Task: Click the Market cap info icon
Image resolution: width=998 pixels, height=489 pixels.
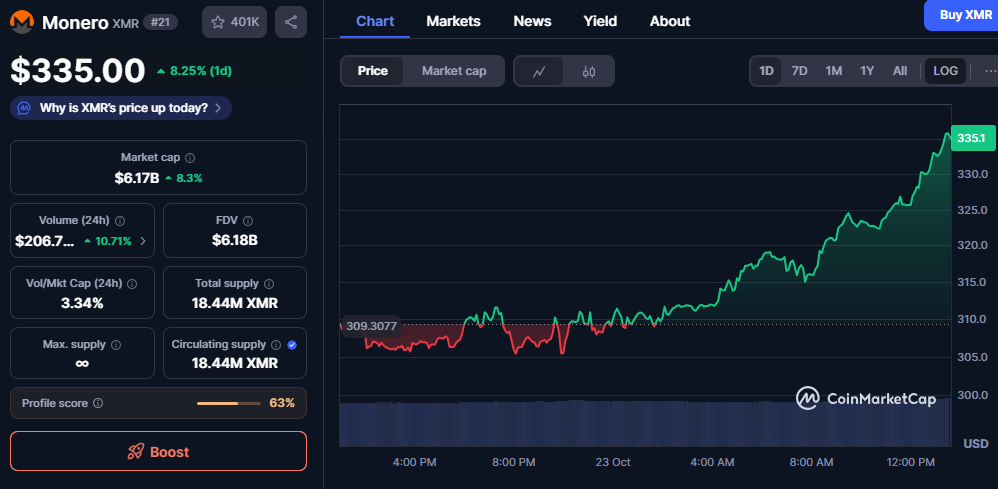Action: coord(190,158)
